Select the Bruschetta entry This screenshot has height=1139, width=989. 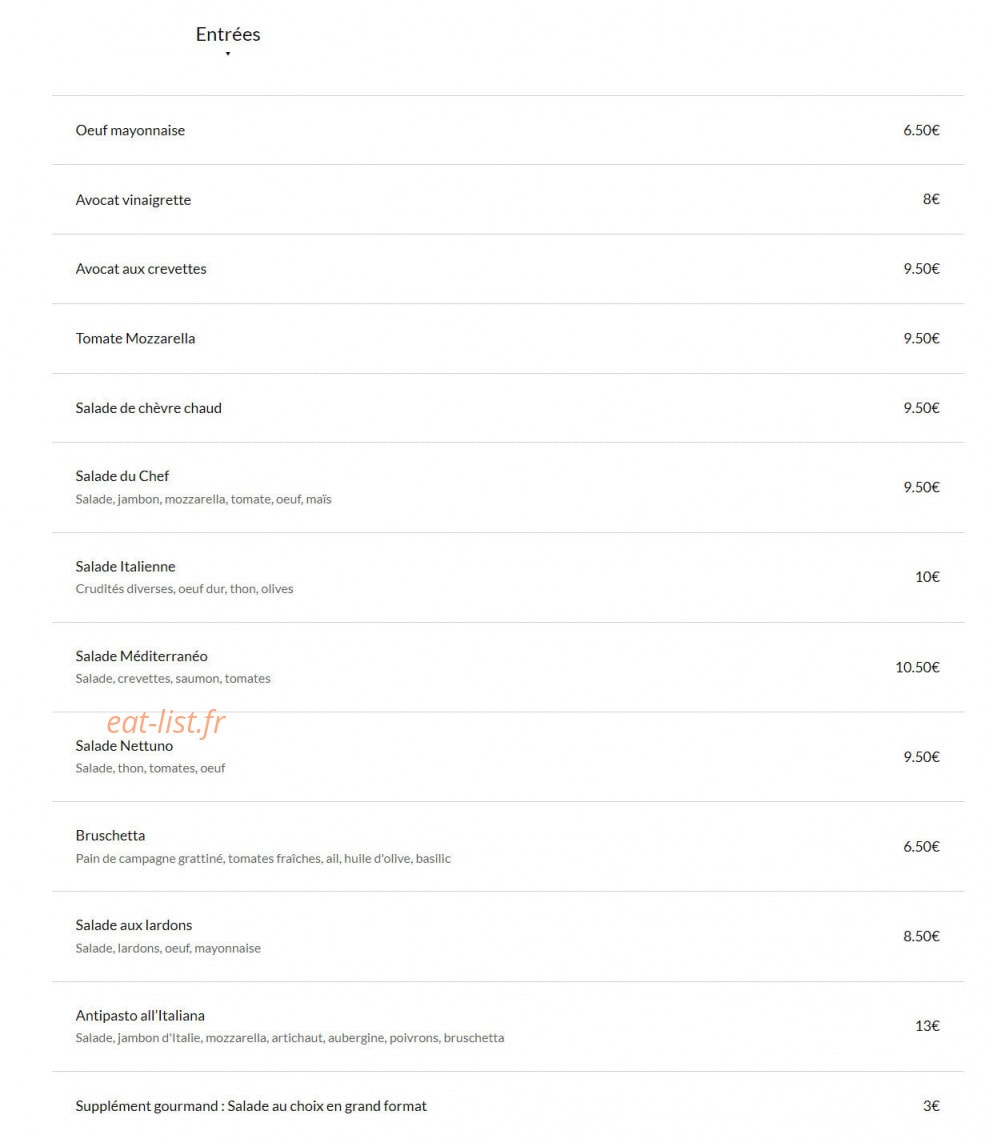[x=110, y=835]
